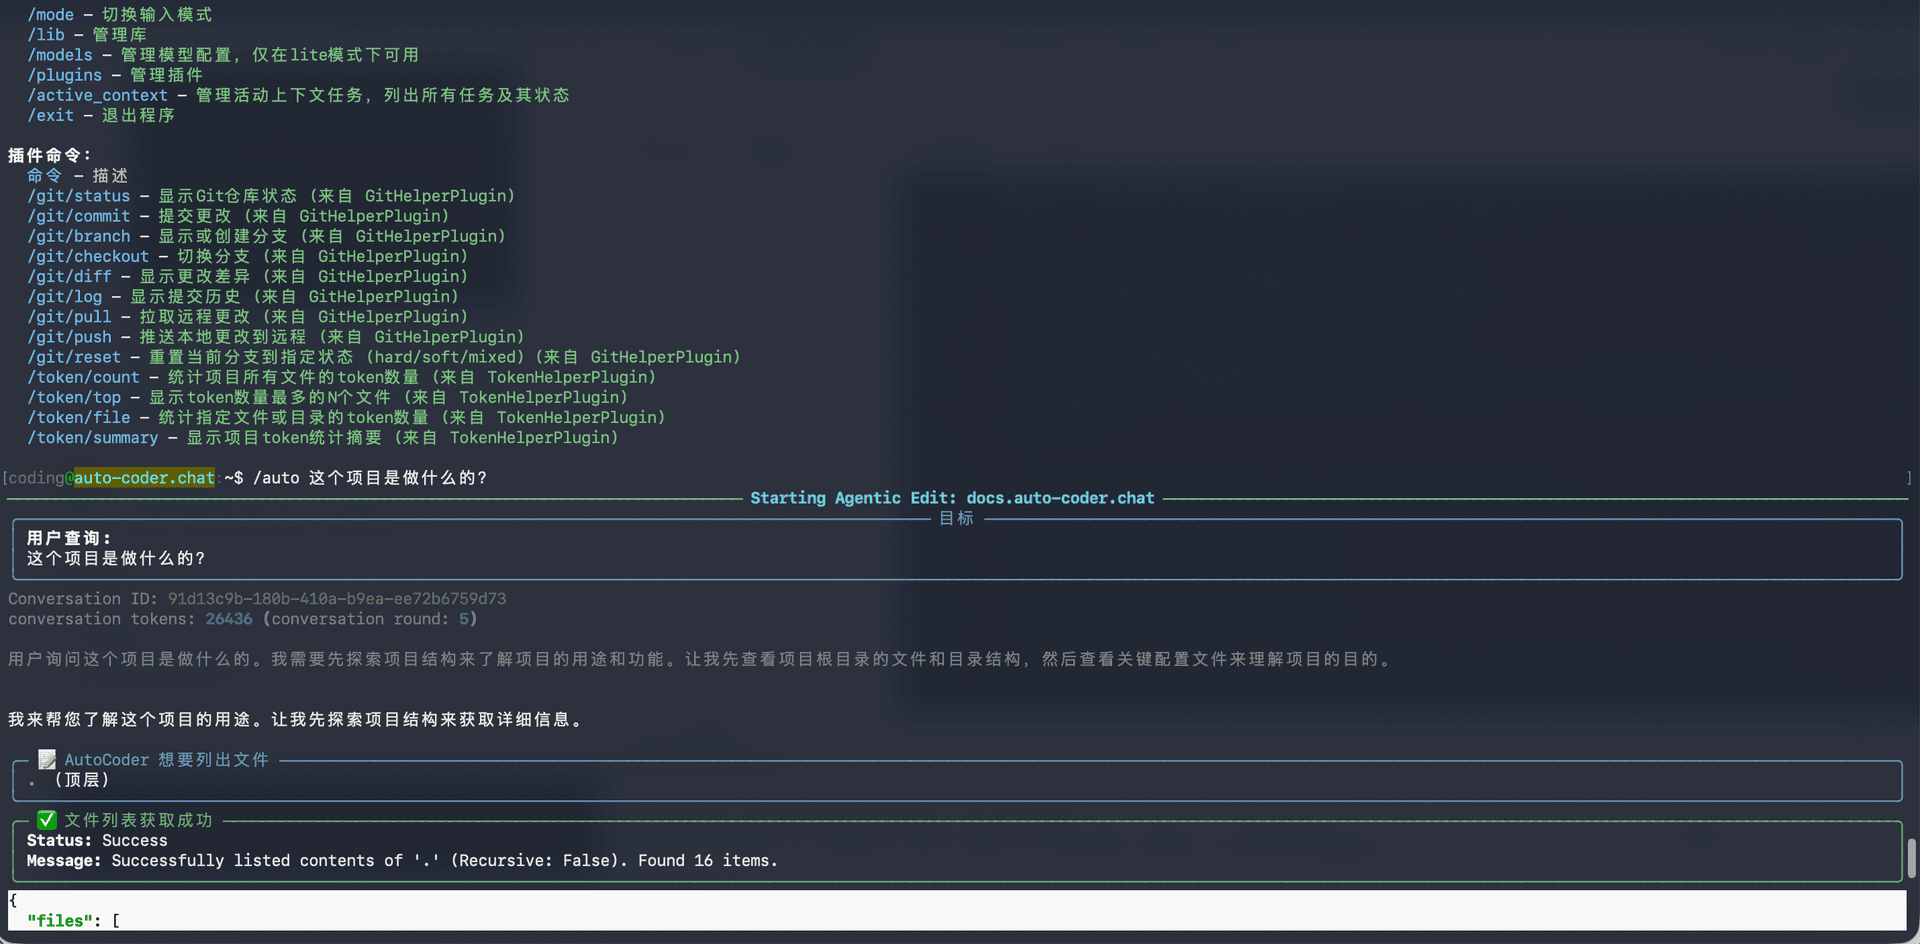Click the /mode command entry
The image size is (1920, 944).
51,14
